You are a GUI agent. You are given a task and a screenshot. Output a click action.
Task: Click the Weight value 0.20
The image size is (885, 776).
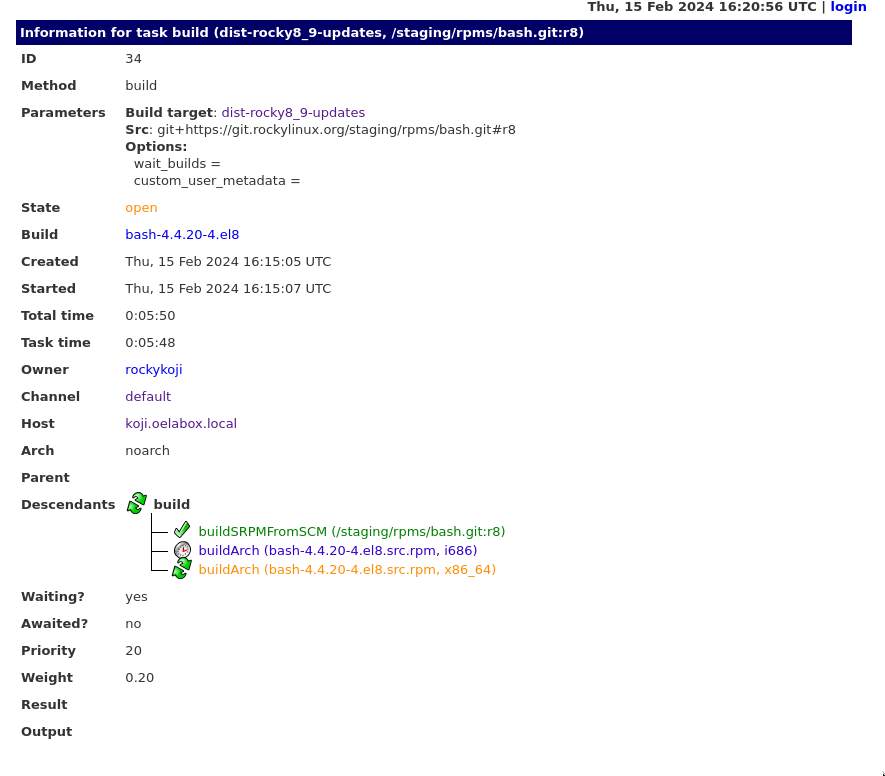tap(139, 678)
